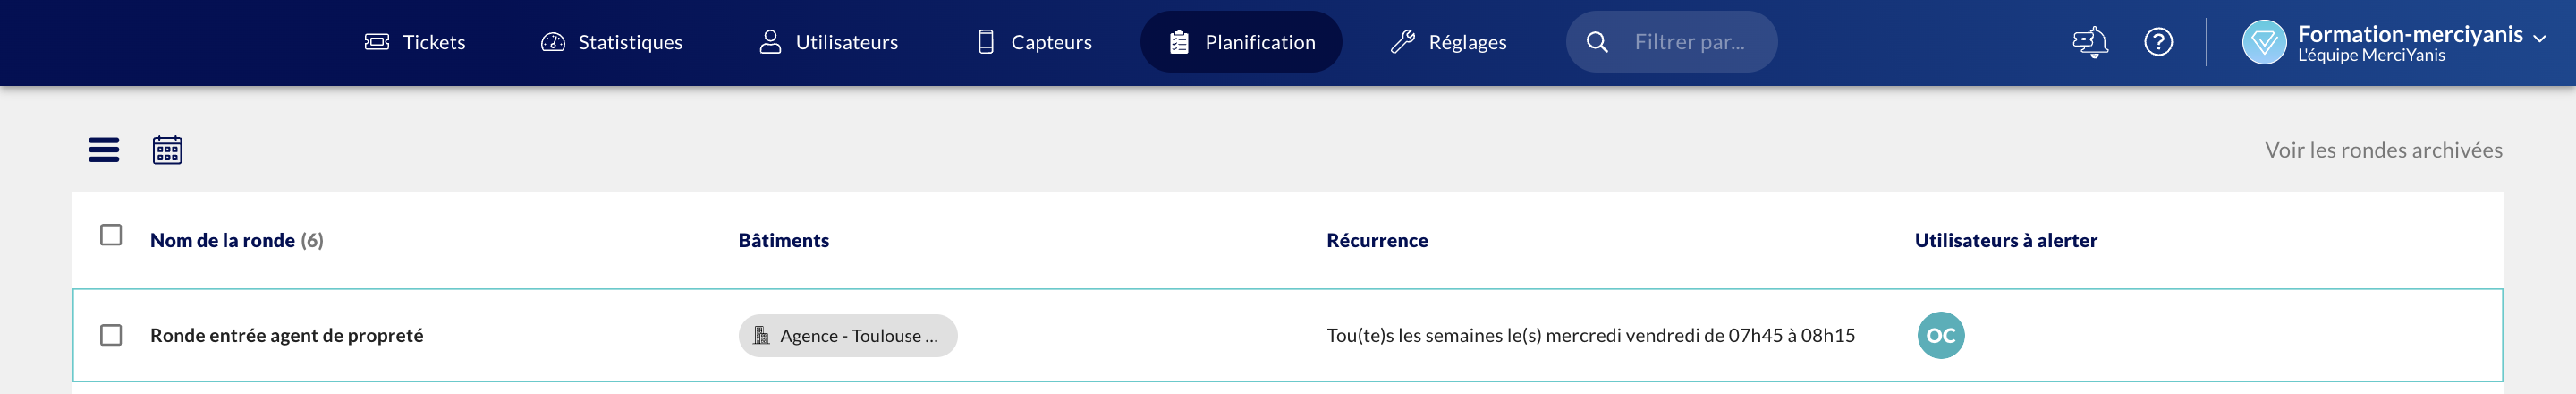Open the notifications bell icon

coord(2090,42)
